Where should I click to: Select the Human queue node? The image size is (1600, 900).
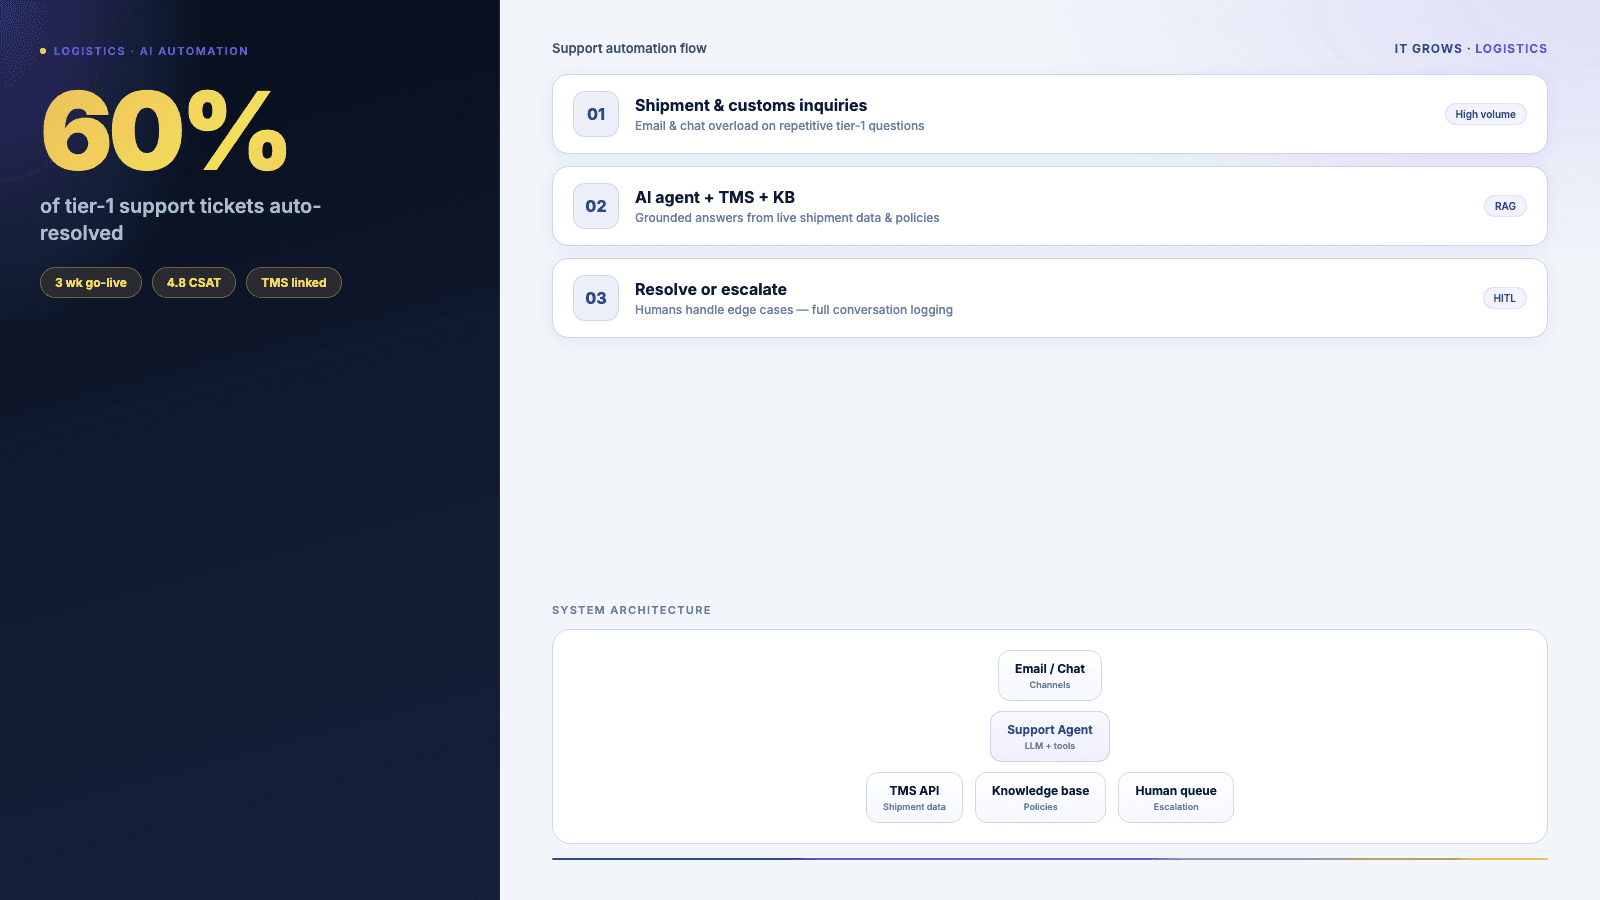pos(1176,798)
